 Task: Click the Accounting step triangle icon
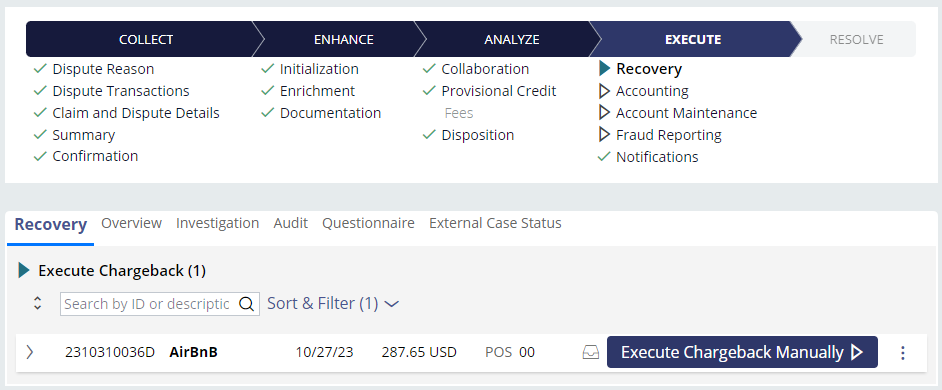click(604, 91)
